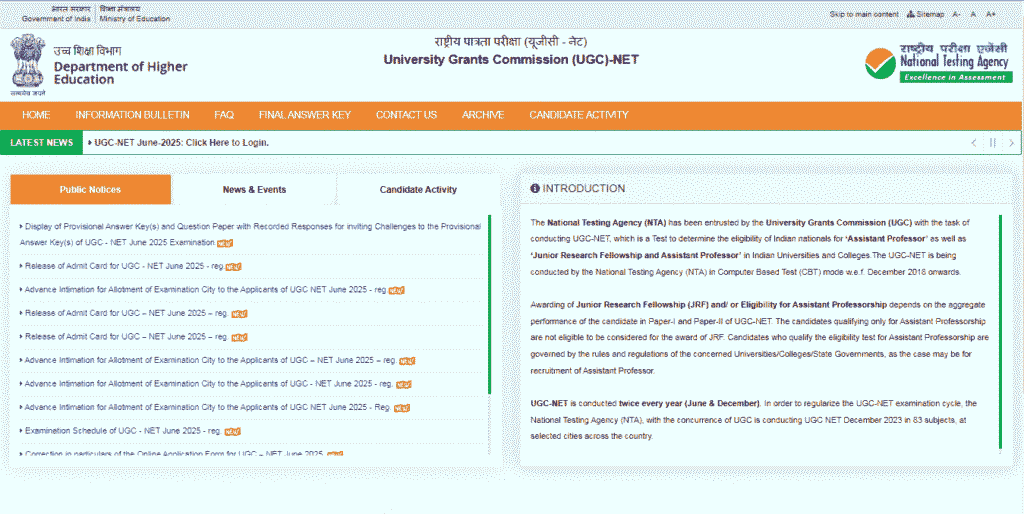
Task: Open CANDIDATE ACTIVITY in orange navbar
Action: coord(579,115)
